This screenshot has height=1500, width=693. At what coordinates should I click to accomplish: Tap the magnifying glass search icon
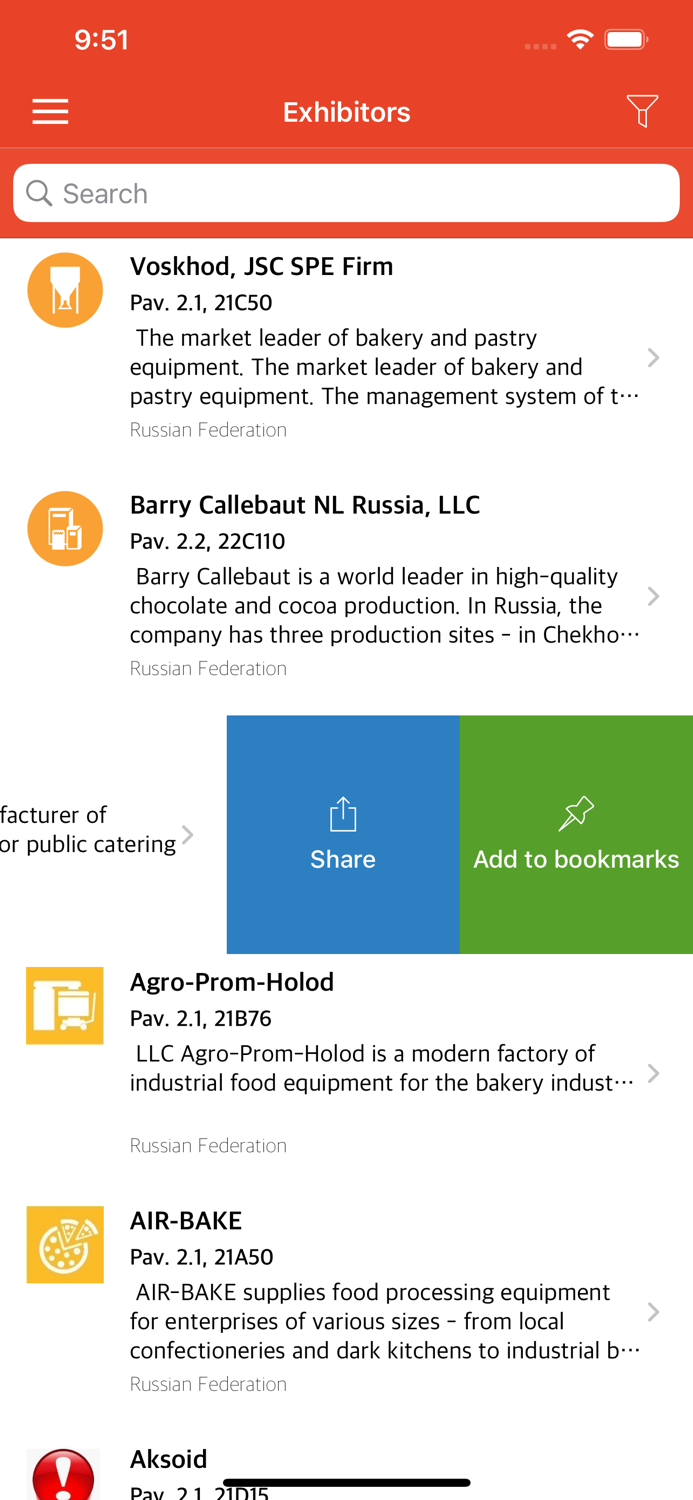[39, 193]
